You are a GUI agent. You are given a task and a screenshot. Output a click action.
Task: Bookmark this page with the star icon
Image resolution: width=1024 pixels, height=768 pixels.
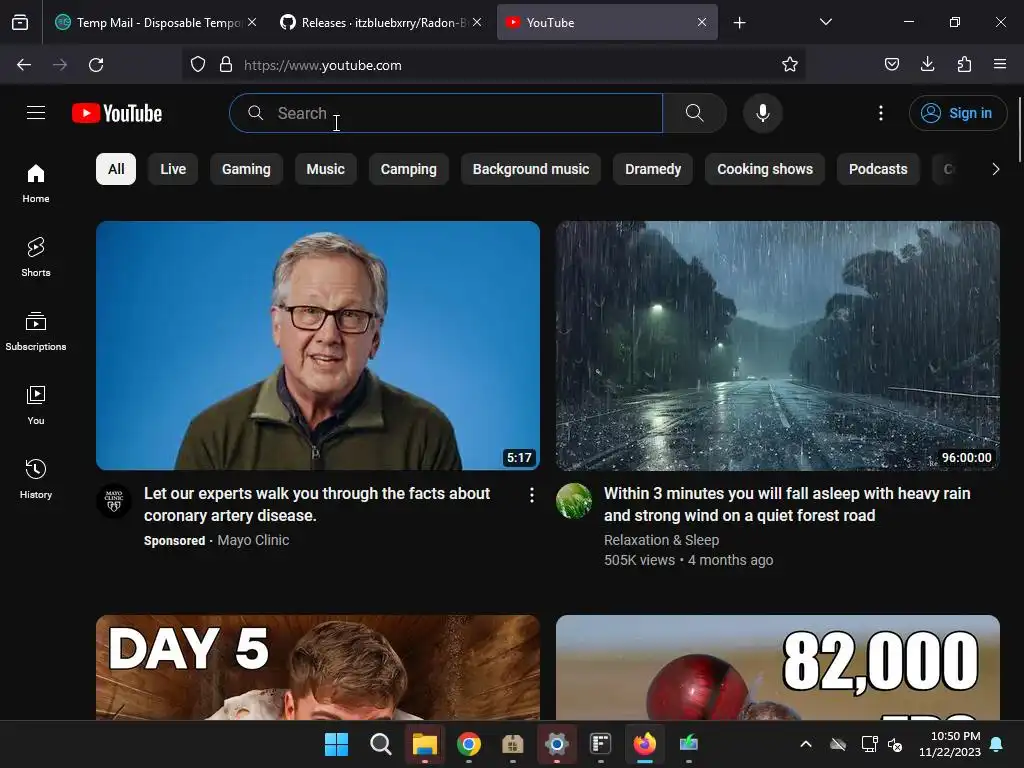pos(790,65)
